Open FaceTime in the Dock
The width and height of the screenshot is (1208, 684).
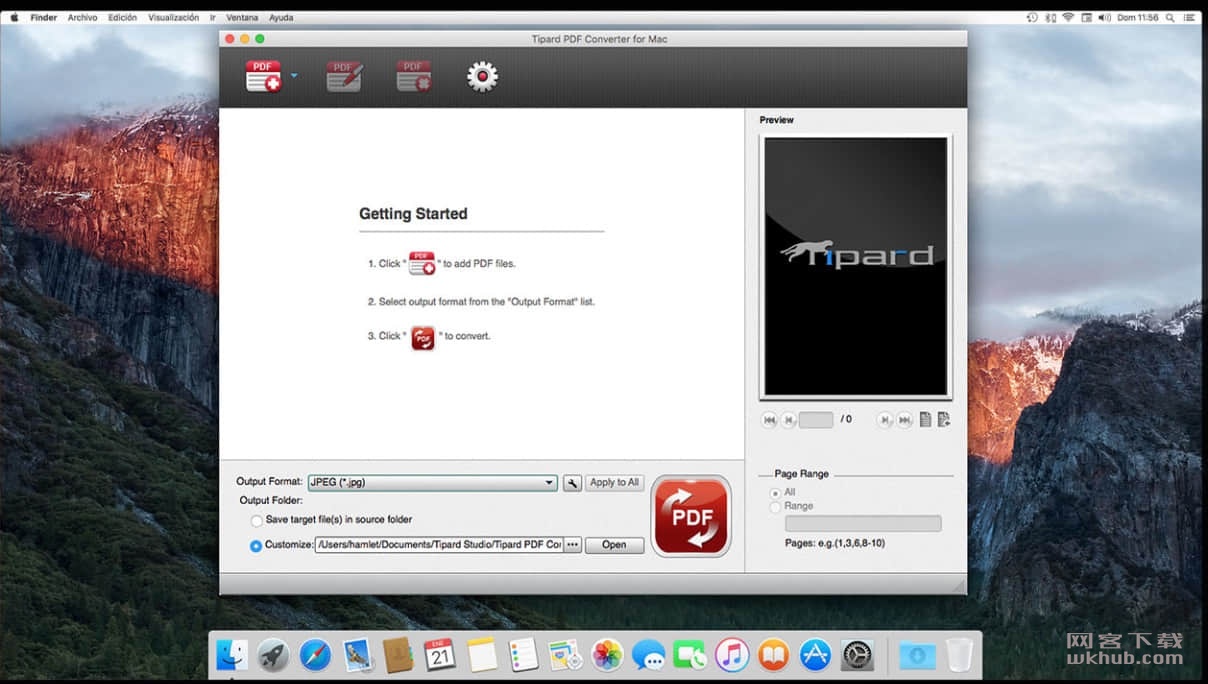pos(690,655)
